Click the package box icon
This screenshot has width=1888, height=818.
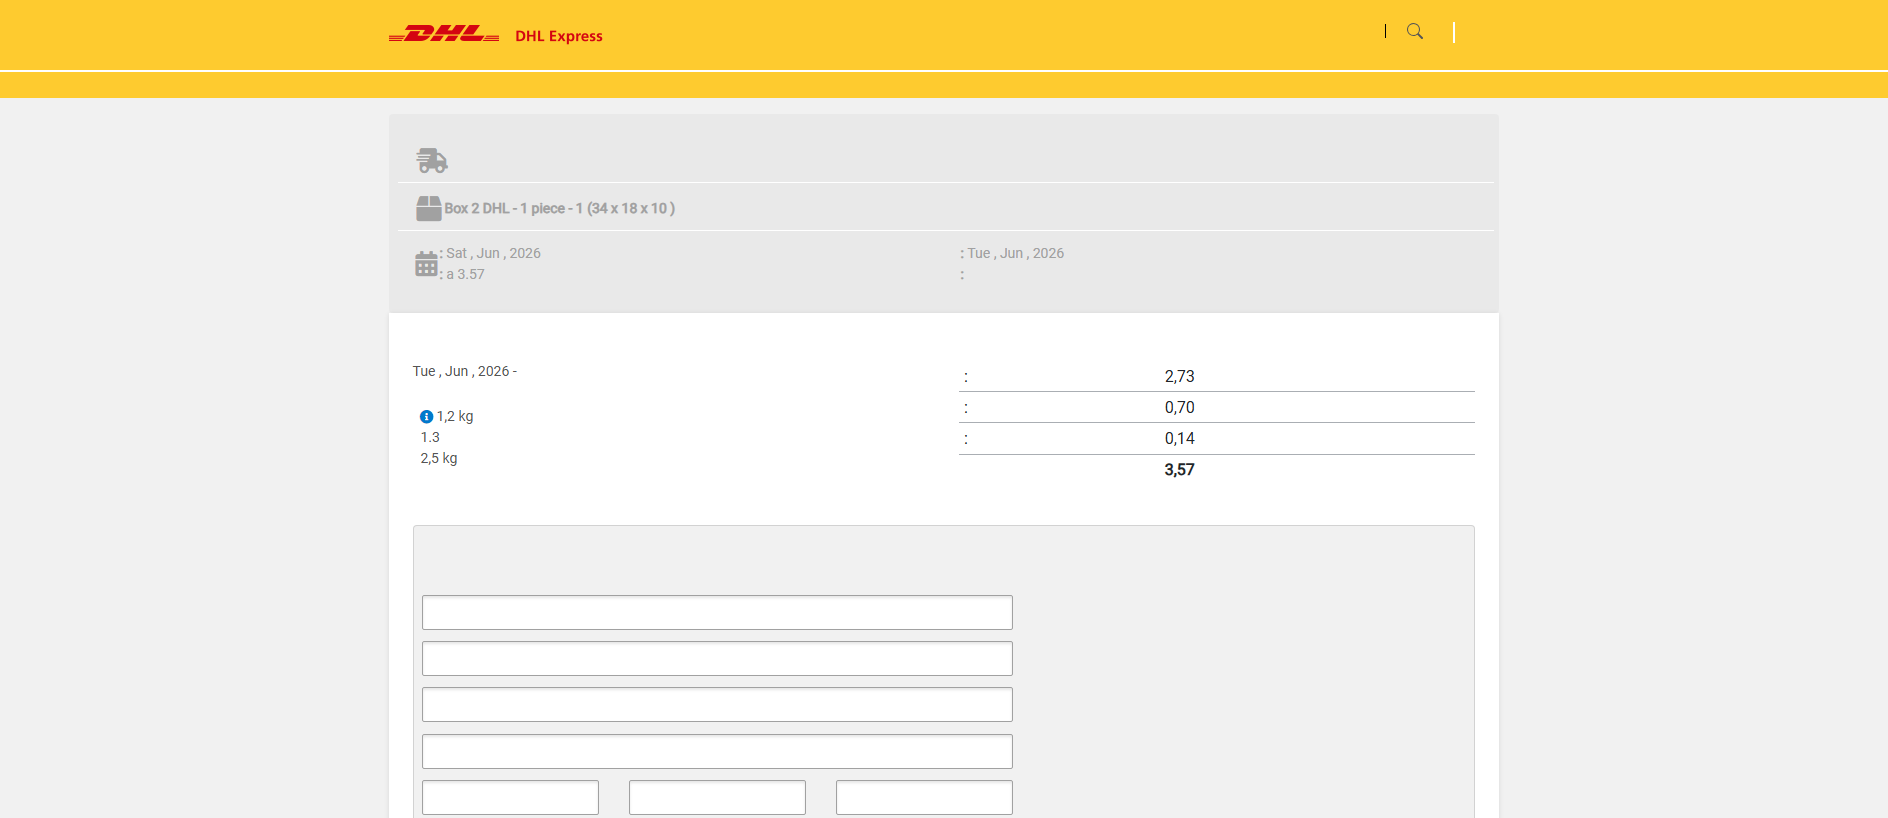coord(429,208)
